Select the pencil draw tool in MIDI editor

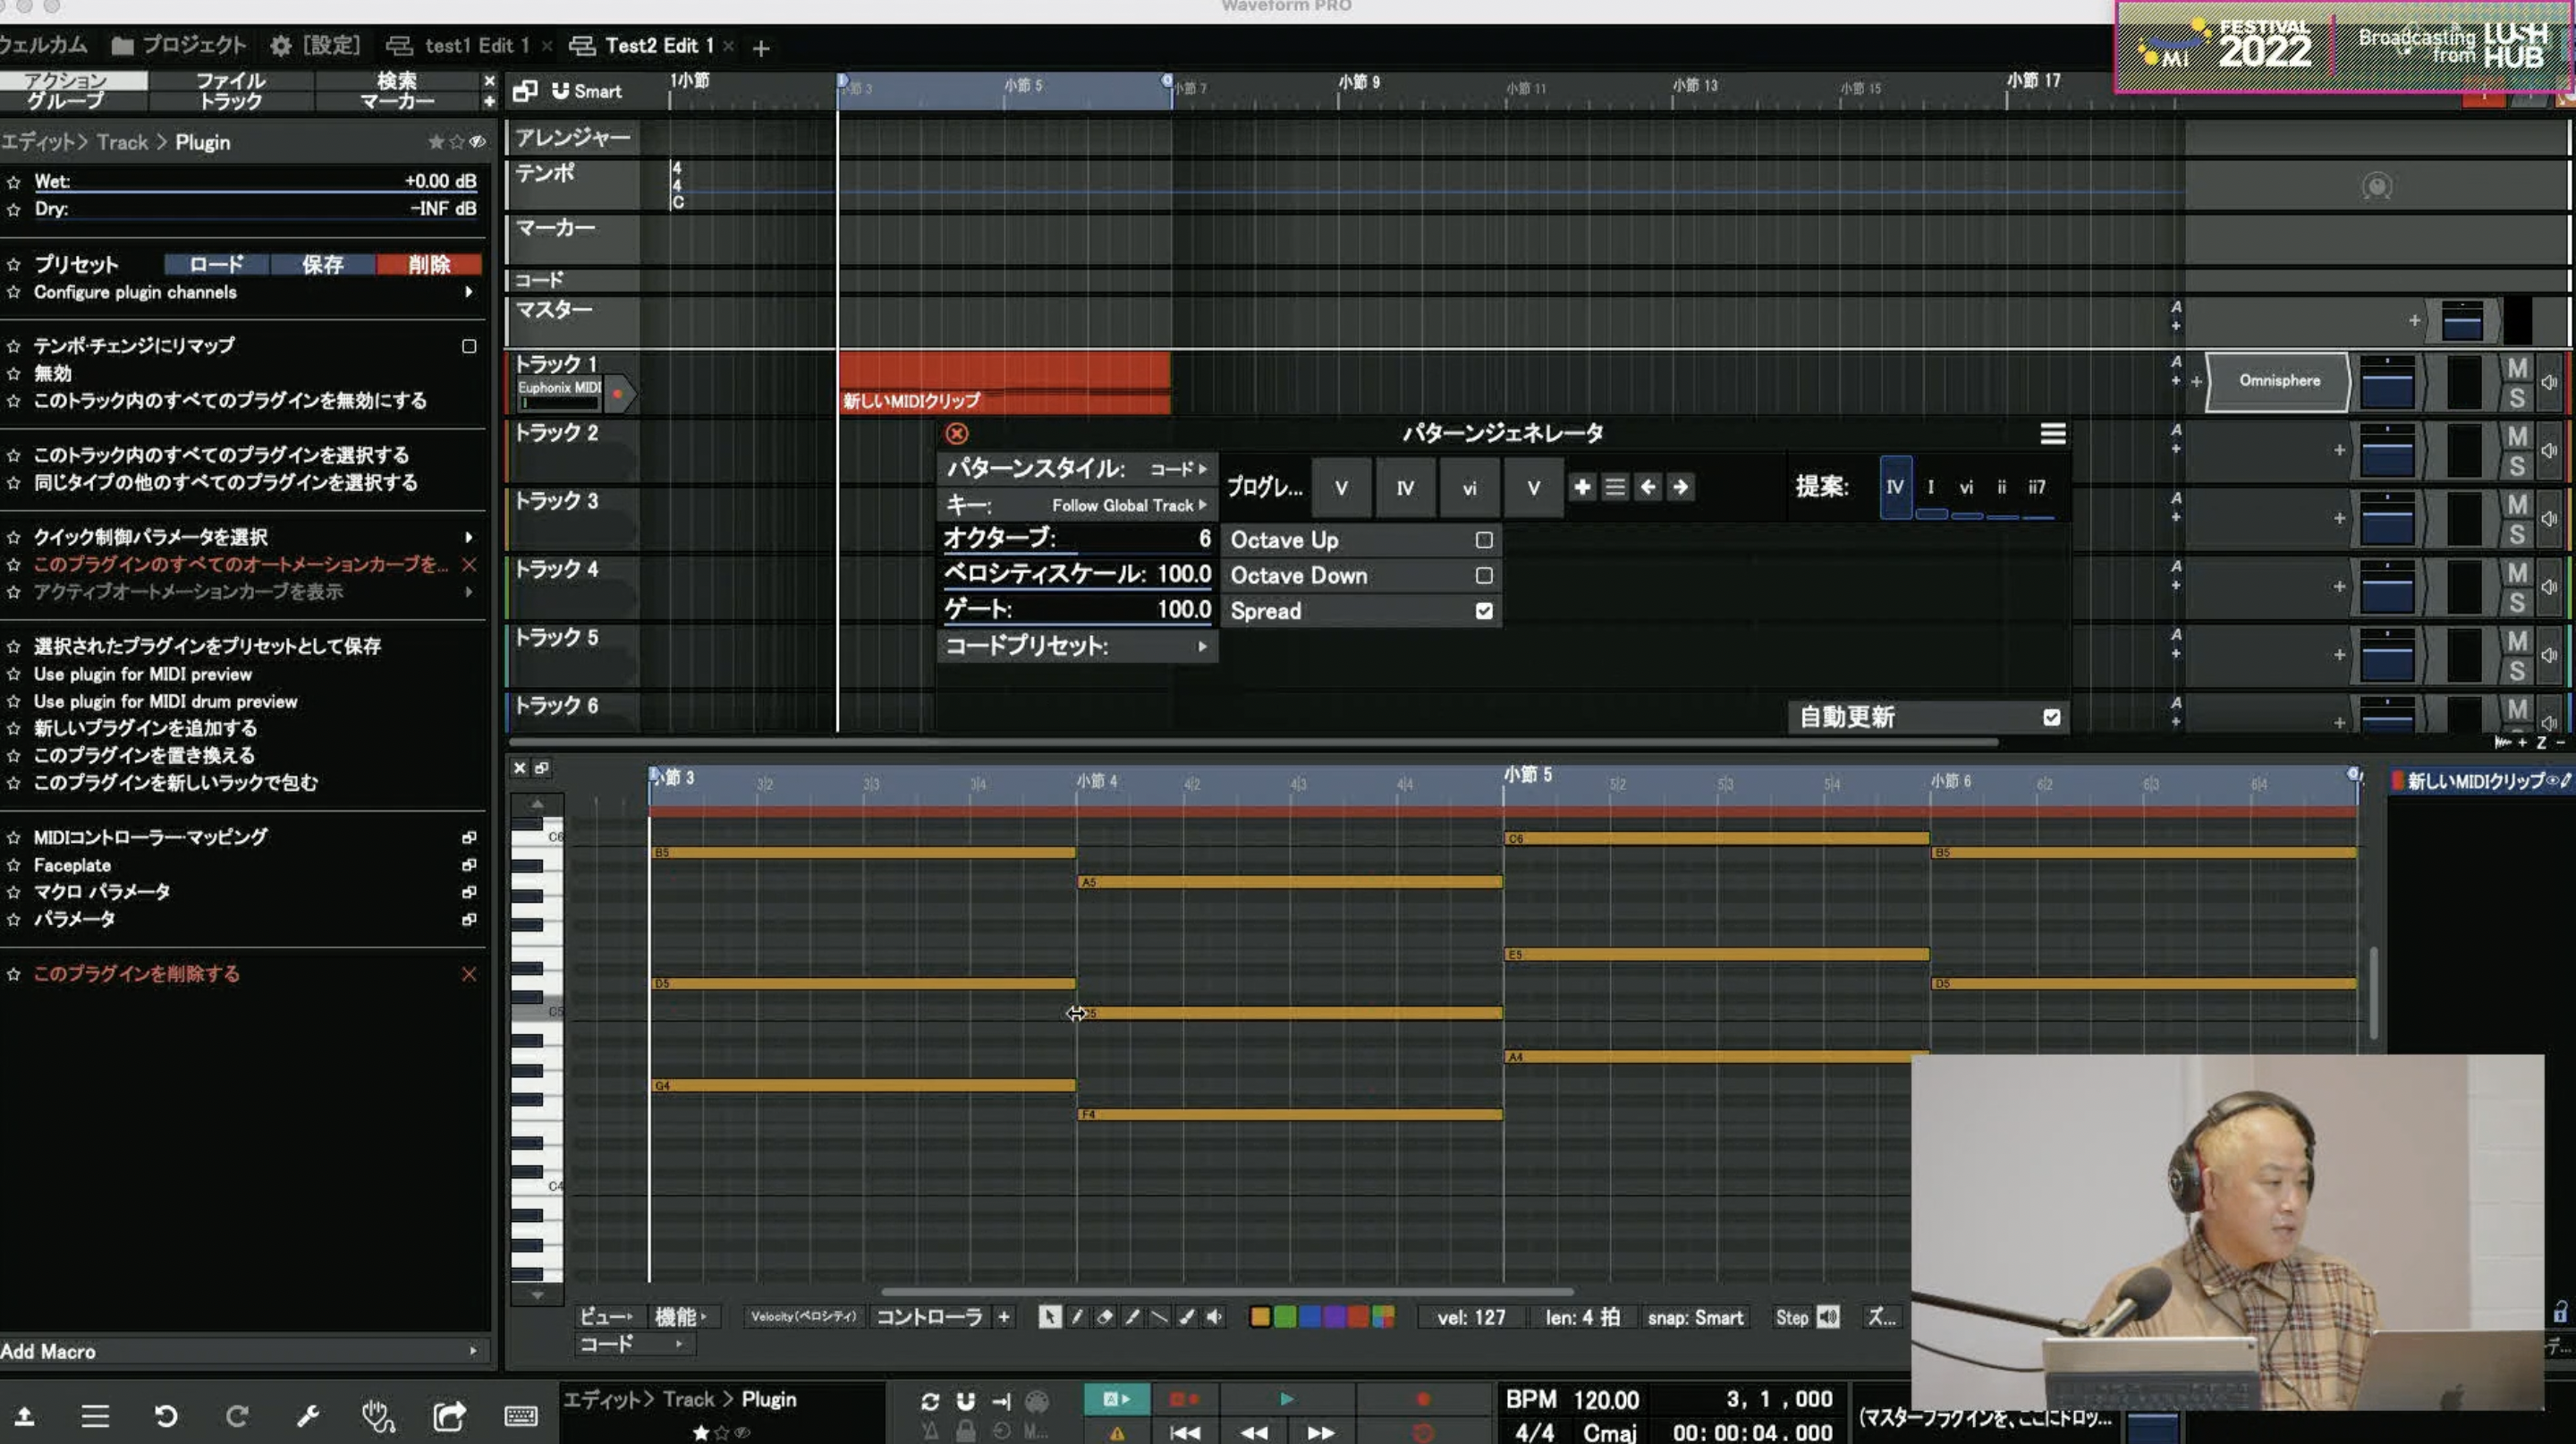pyautogui.click(x=1077, y=1317)
